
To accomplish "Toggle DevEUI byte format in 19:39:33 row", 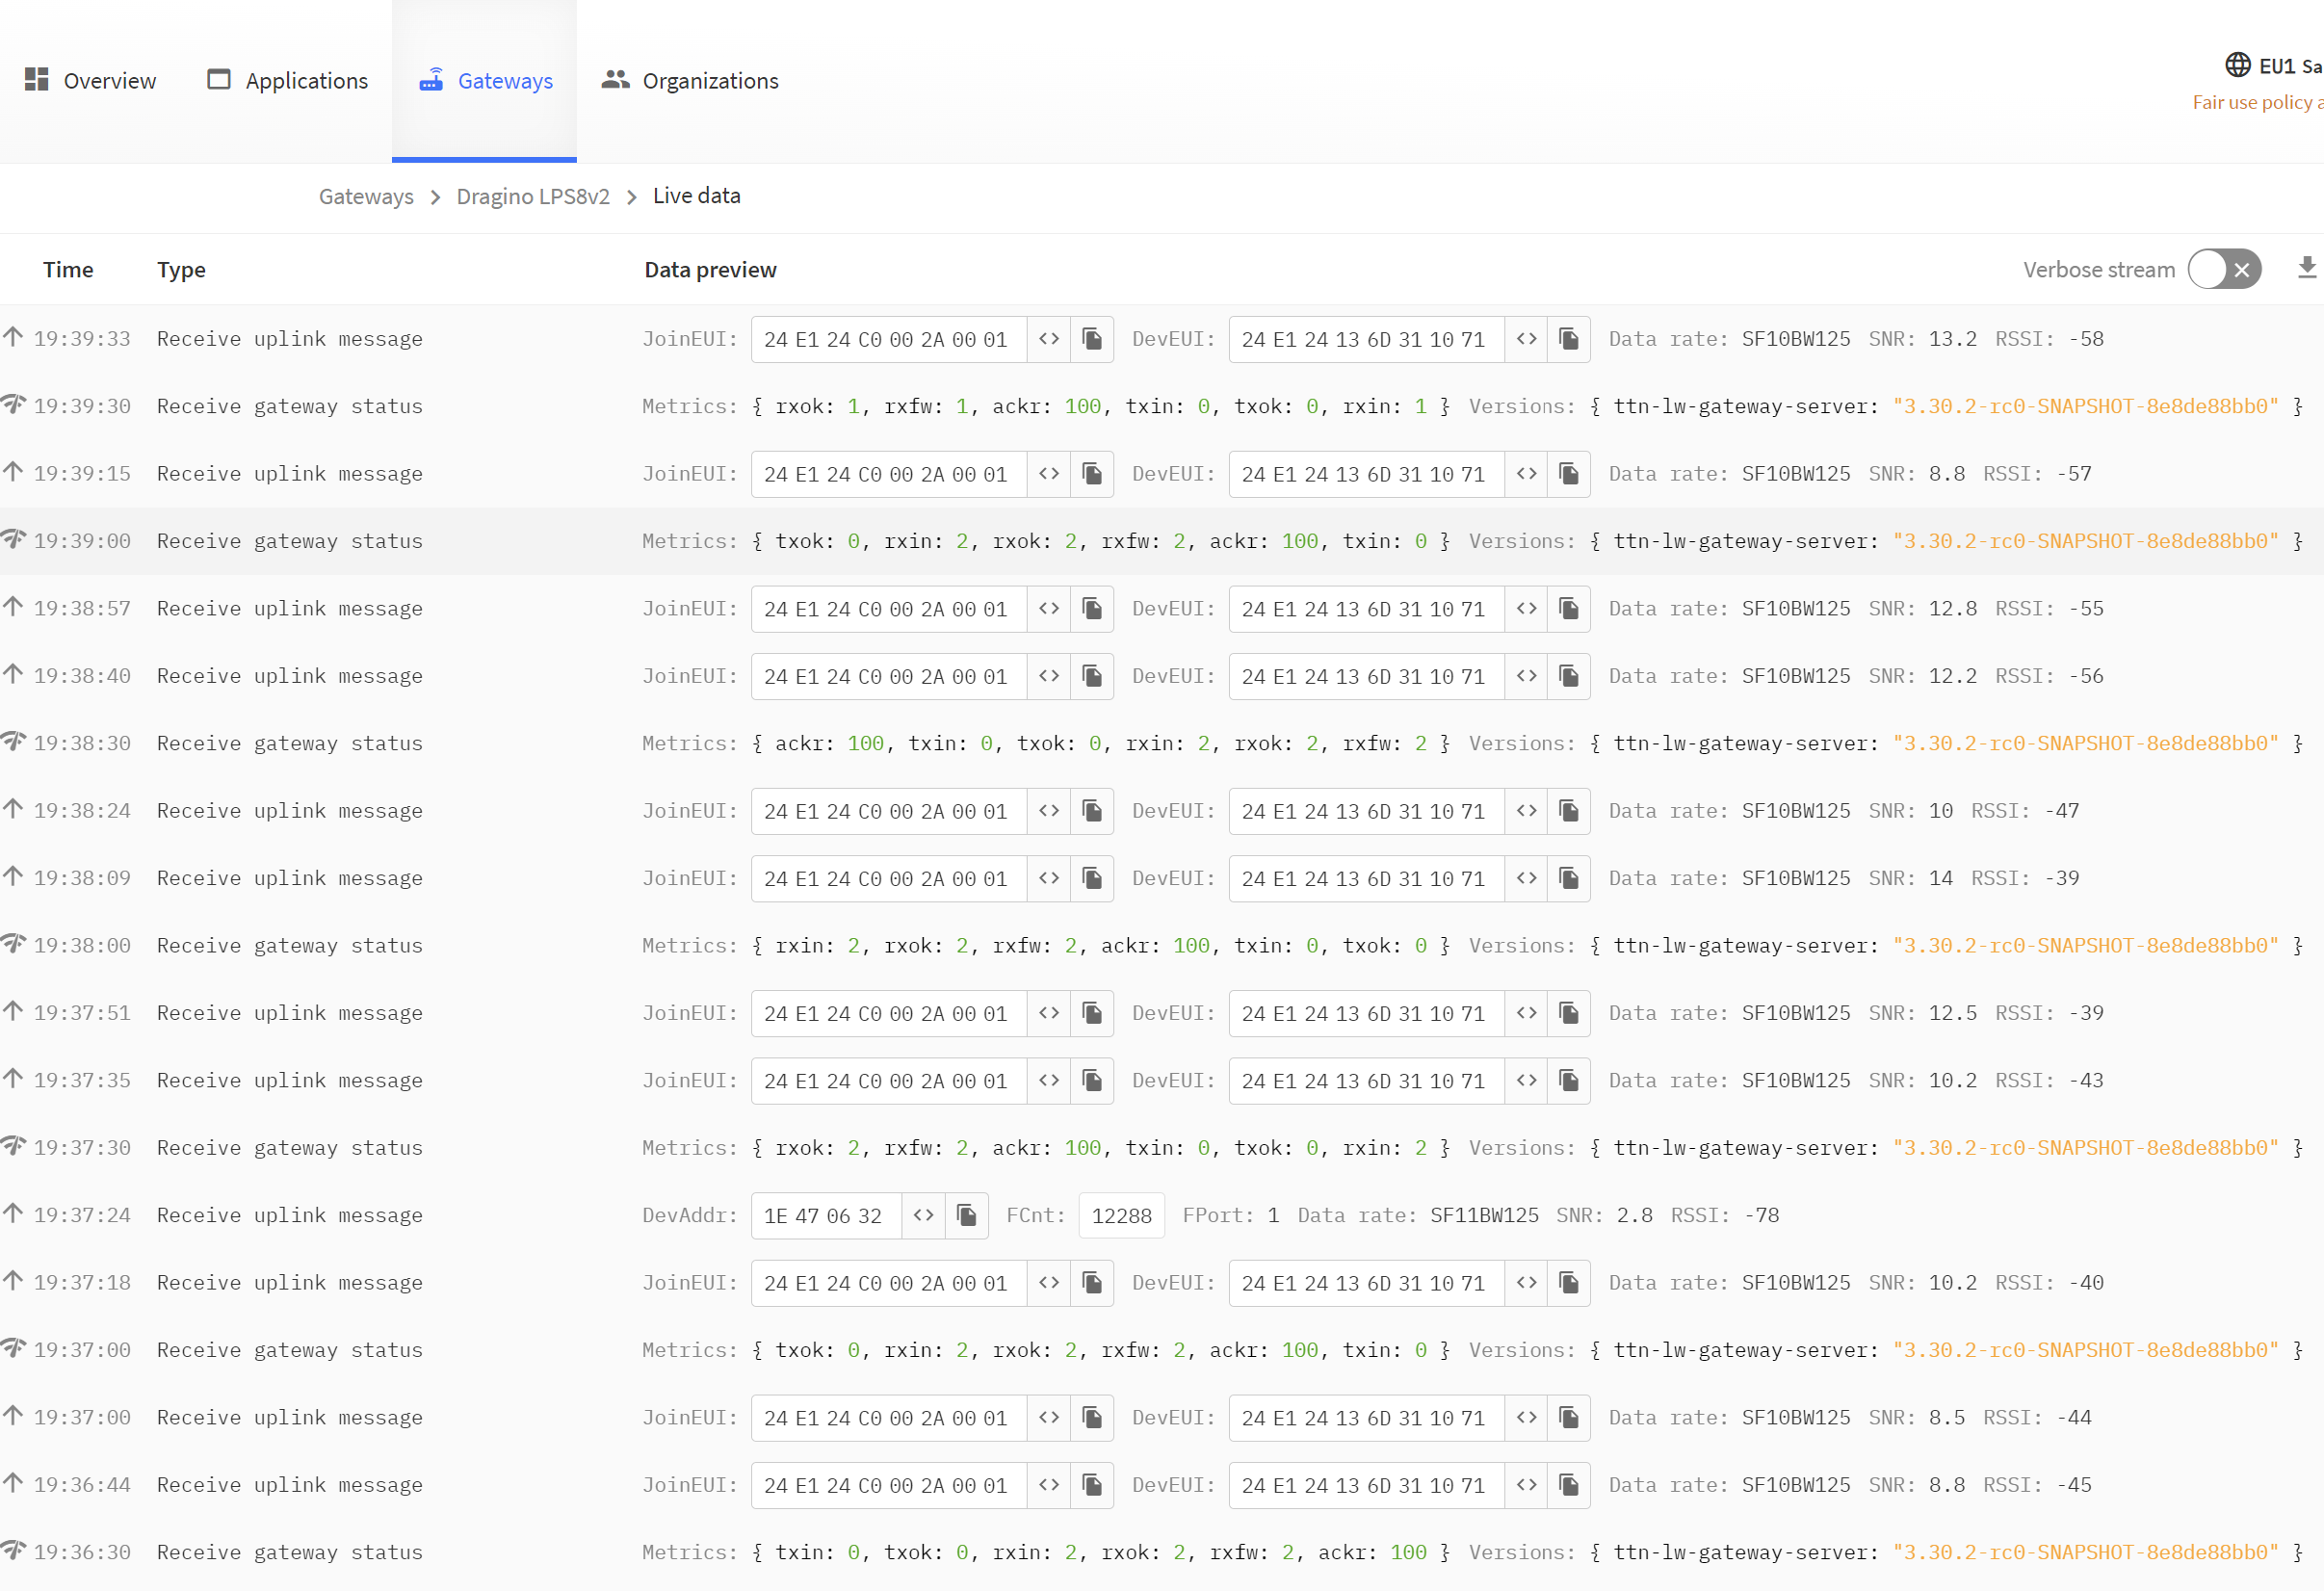I will (1526, 339).
